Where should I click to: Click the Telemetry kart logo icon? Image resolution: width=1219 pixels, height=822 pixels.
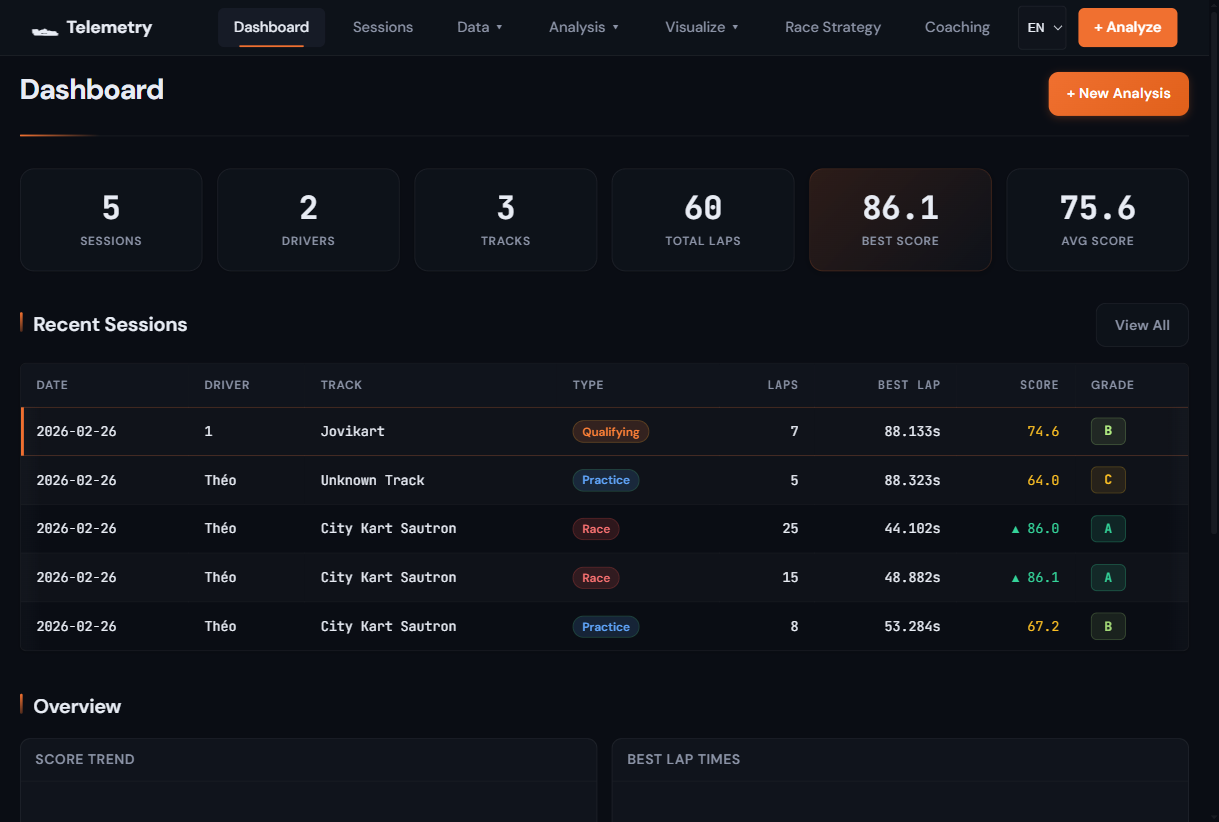(44, 29)
